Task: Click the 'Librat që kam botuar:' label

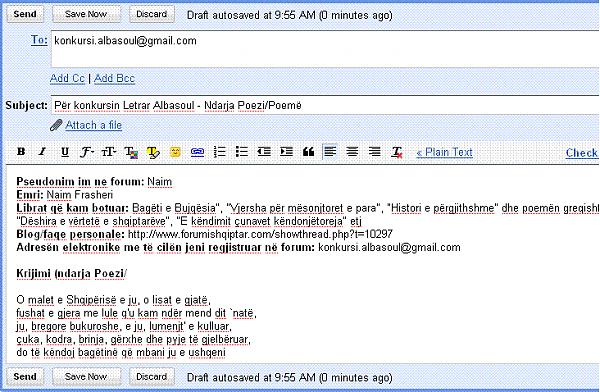Action: tap(72, 208)
